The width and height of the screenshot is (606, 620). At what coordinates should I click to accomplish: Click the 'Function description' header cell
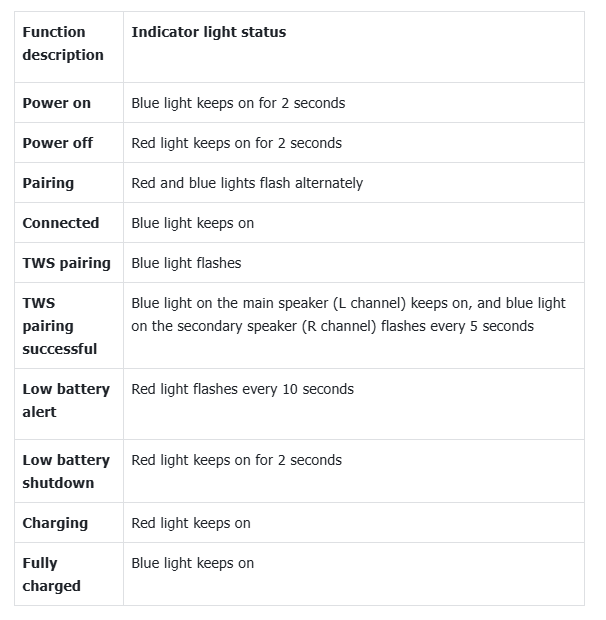tap(63, 44)
